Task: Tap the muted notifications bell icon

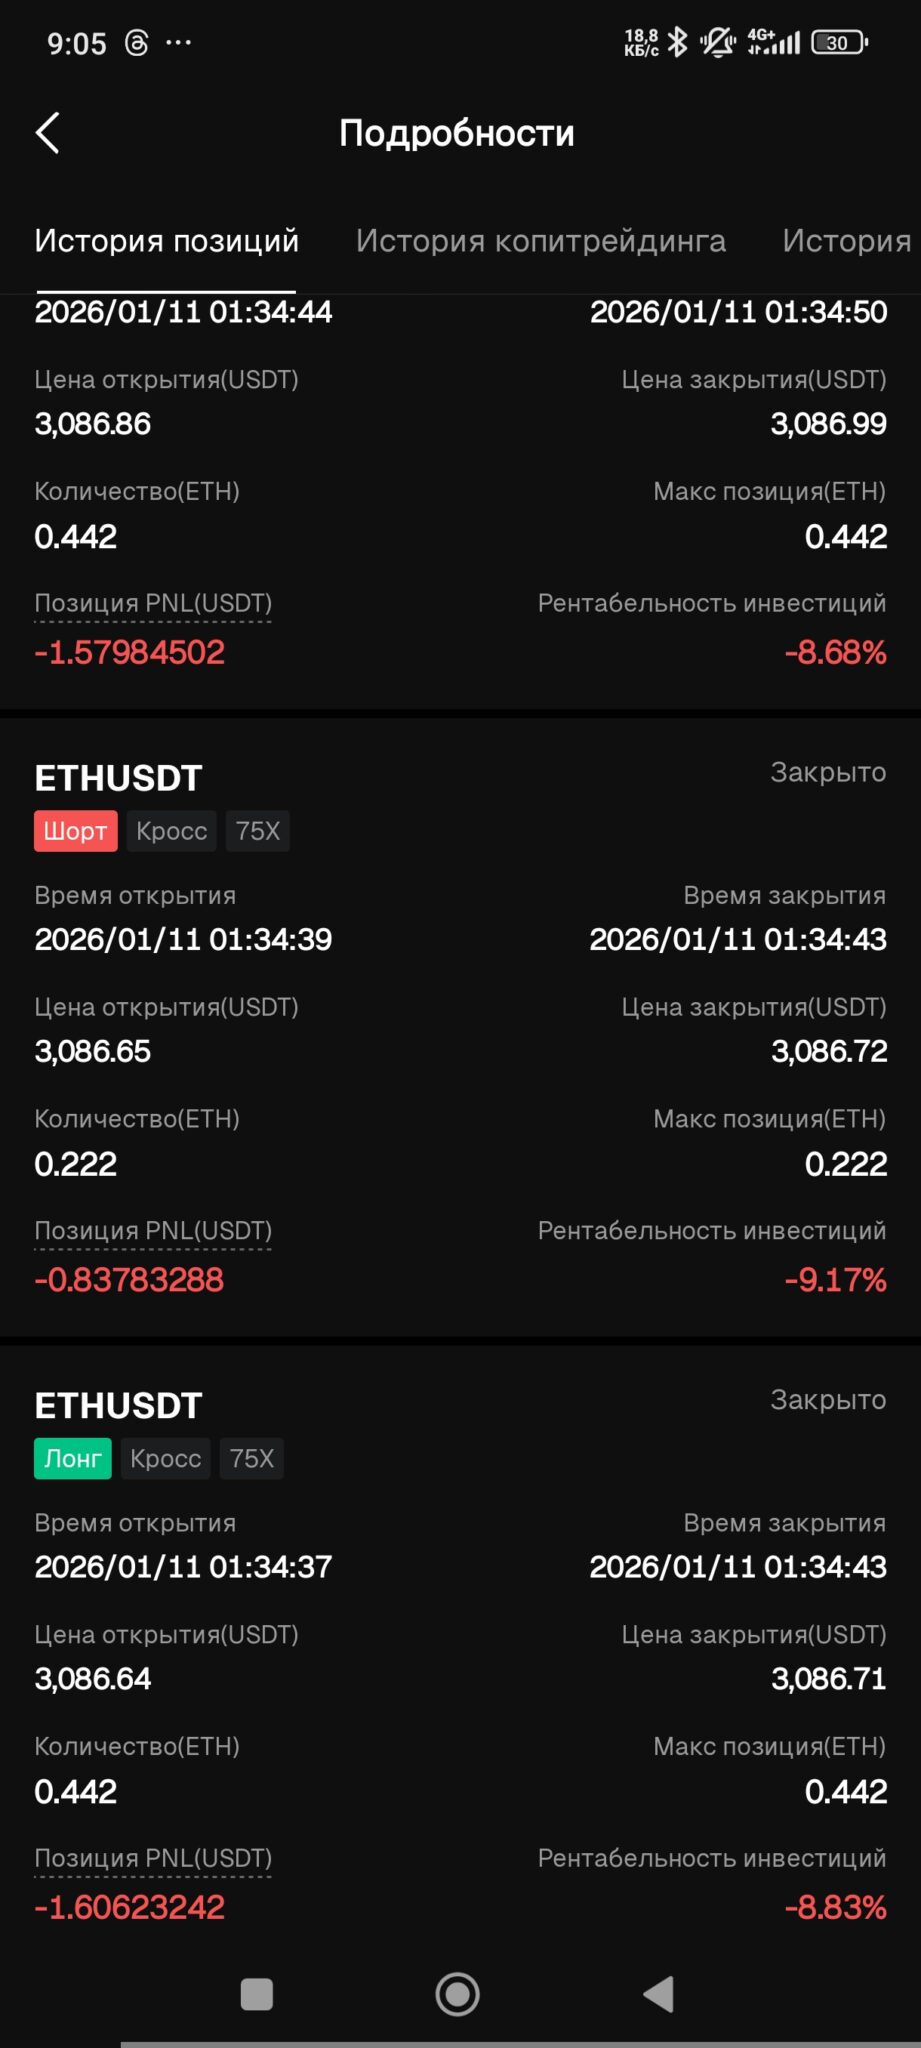Action: coord(717,42)
